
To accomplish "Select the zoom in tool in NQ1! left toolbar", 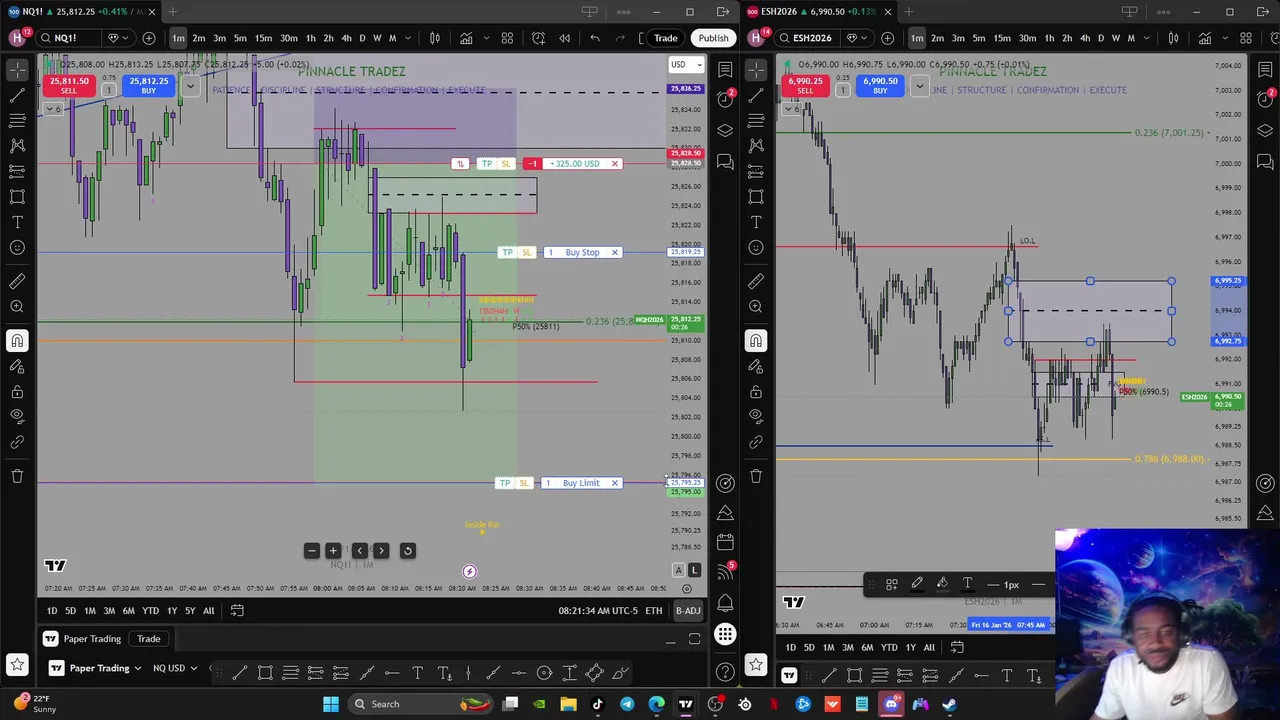I will click(x=17, y=307).
